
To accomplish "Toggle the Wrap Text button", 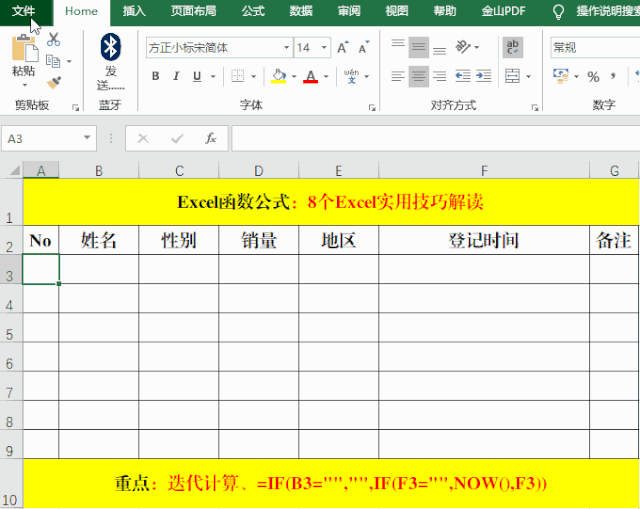I will tap(512, 47).
